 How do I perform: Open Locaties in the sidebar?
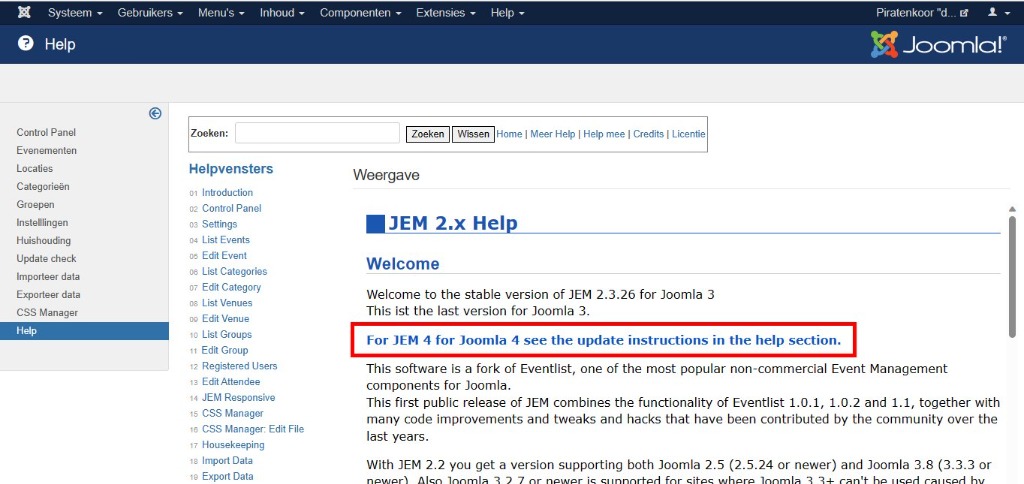tap(35, 169)
